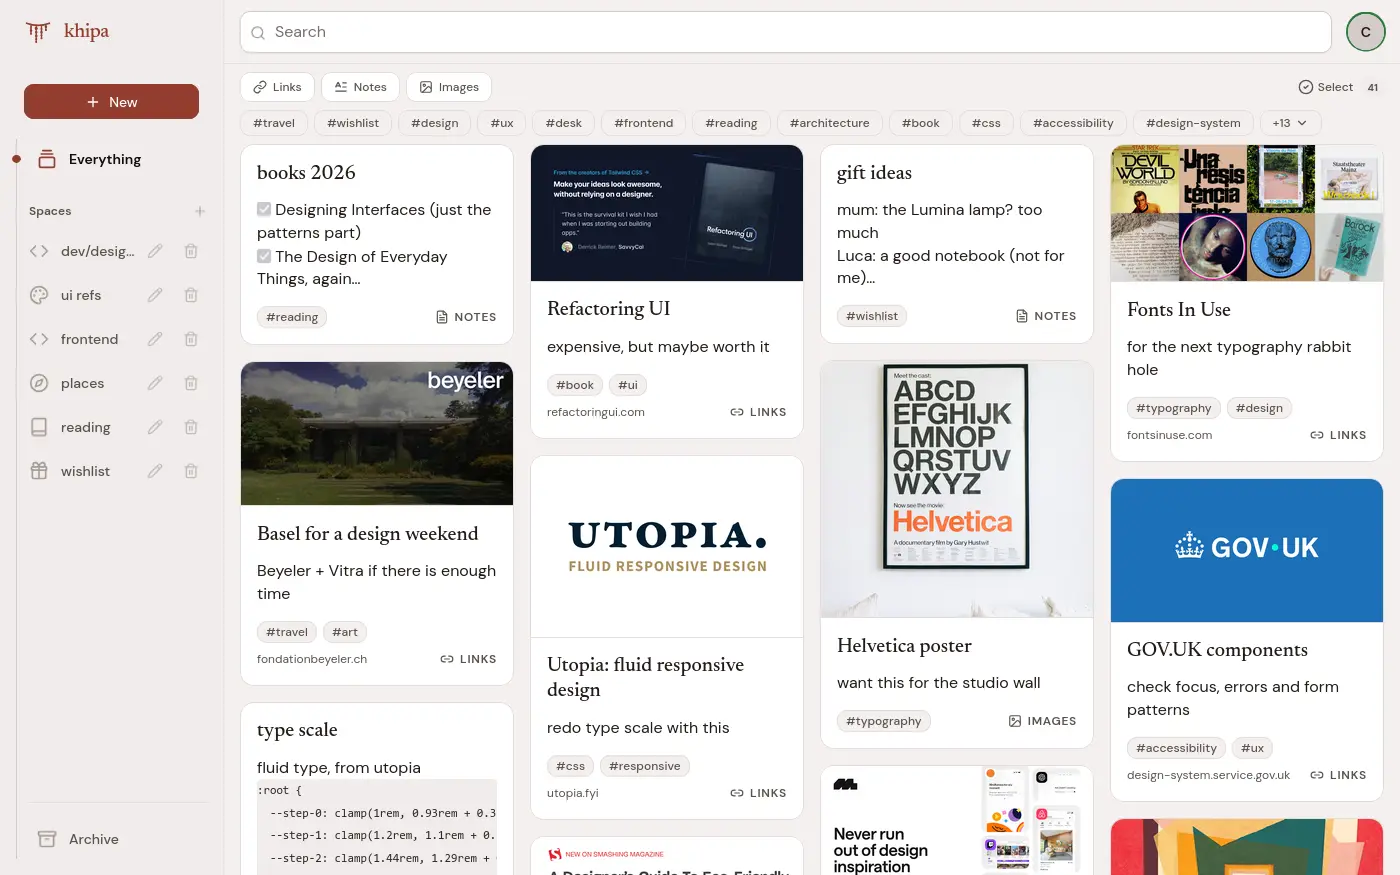
Task: Enable Select mode
Action: coord(1326,87)
